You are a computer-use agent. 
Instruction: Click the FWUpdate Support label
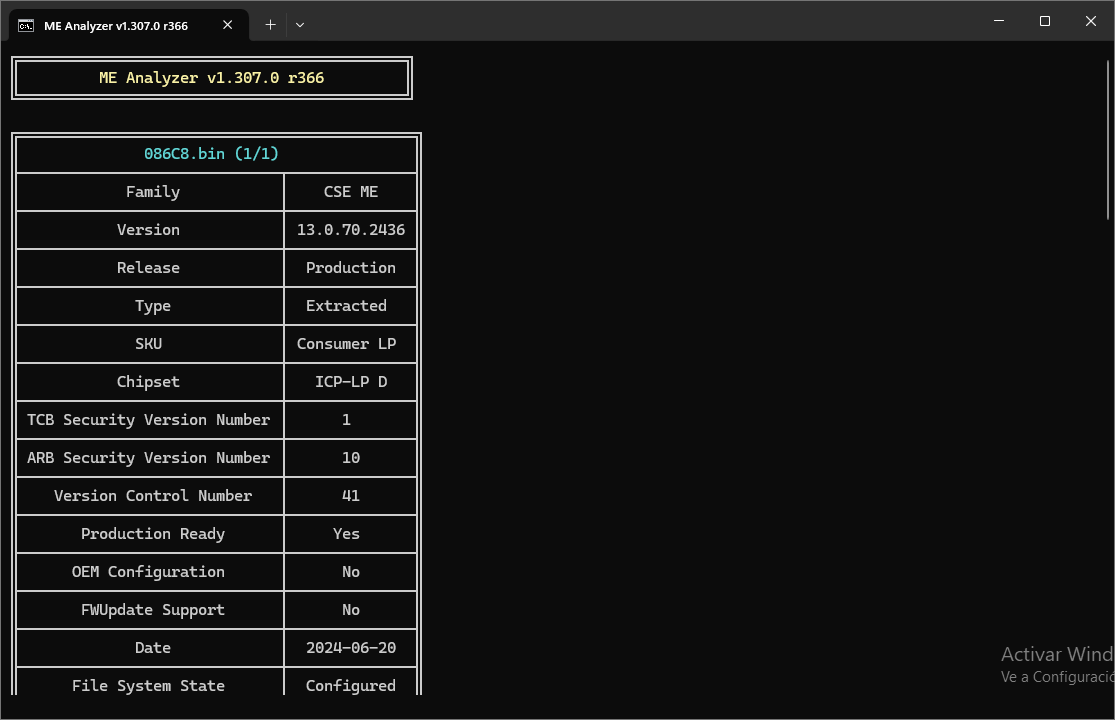pos(153,610)
